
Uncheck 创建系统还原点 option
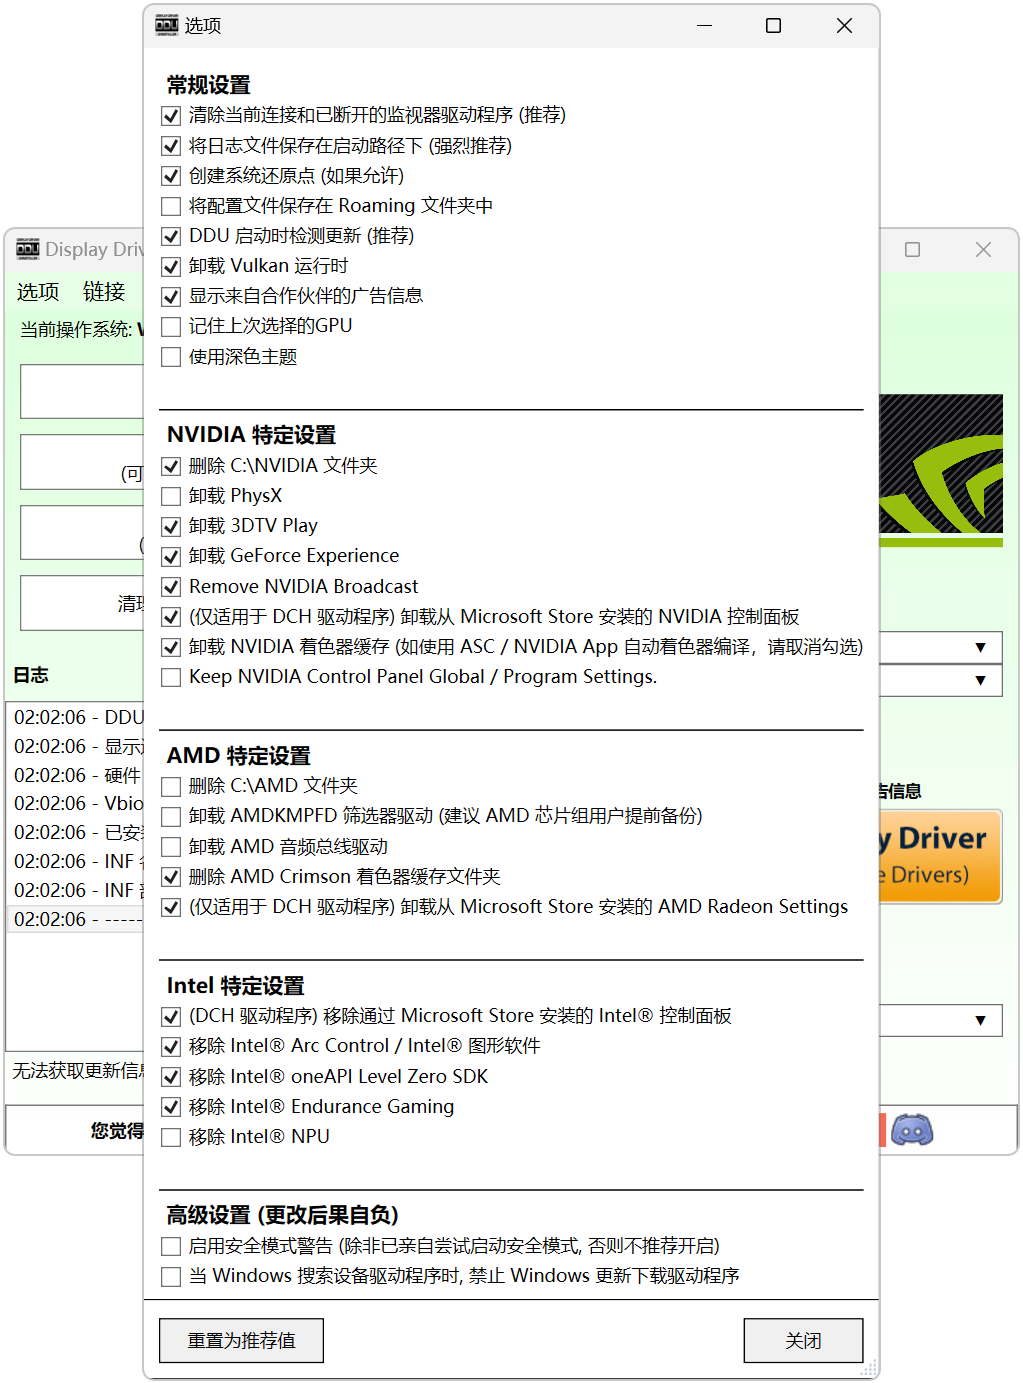[171, 176]
